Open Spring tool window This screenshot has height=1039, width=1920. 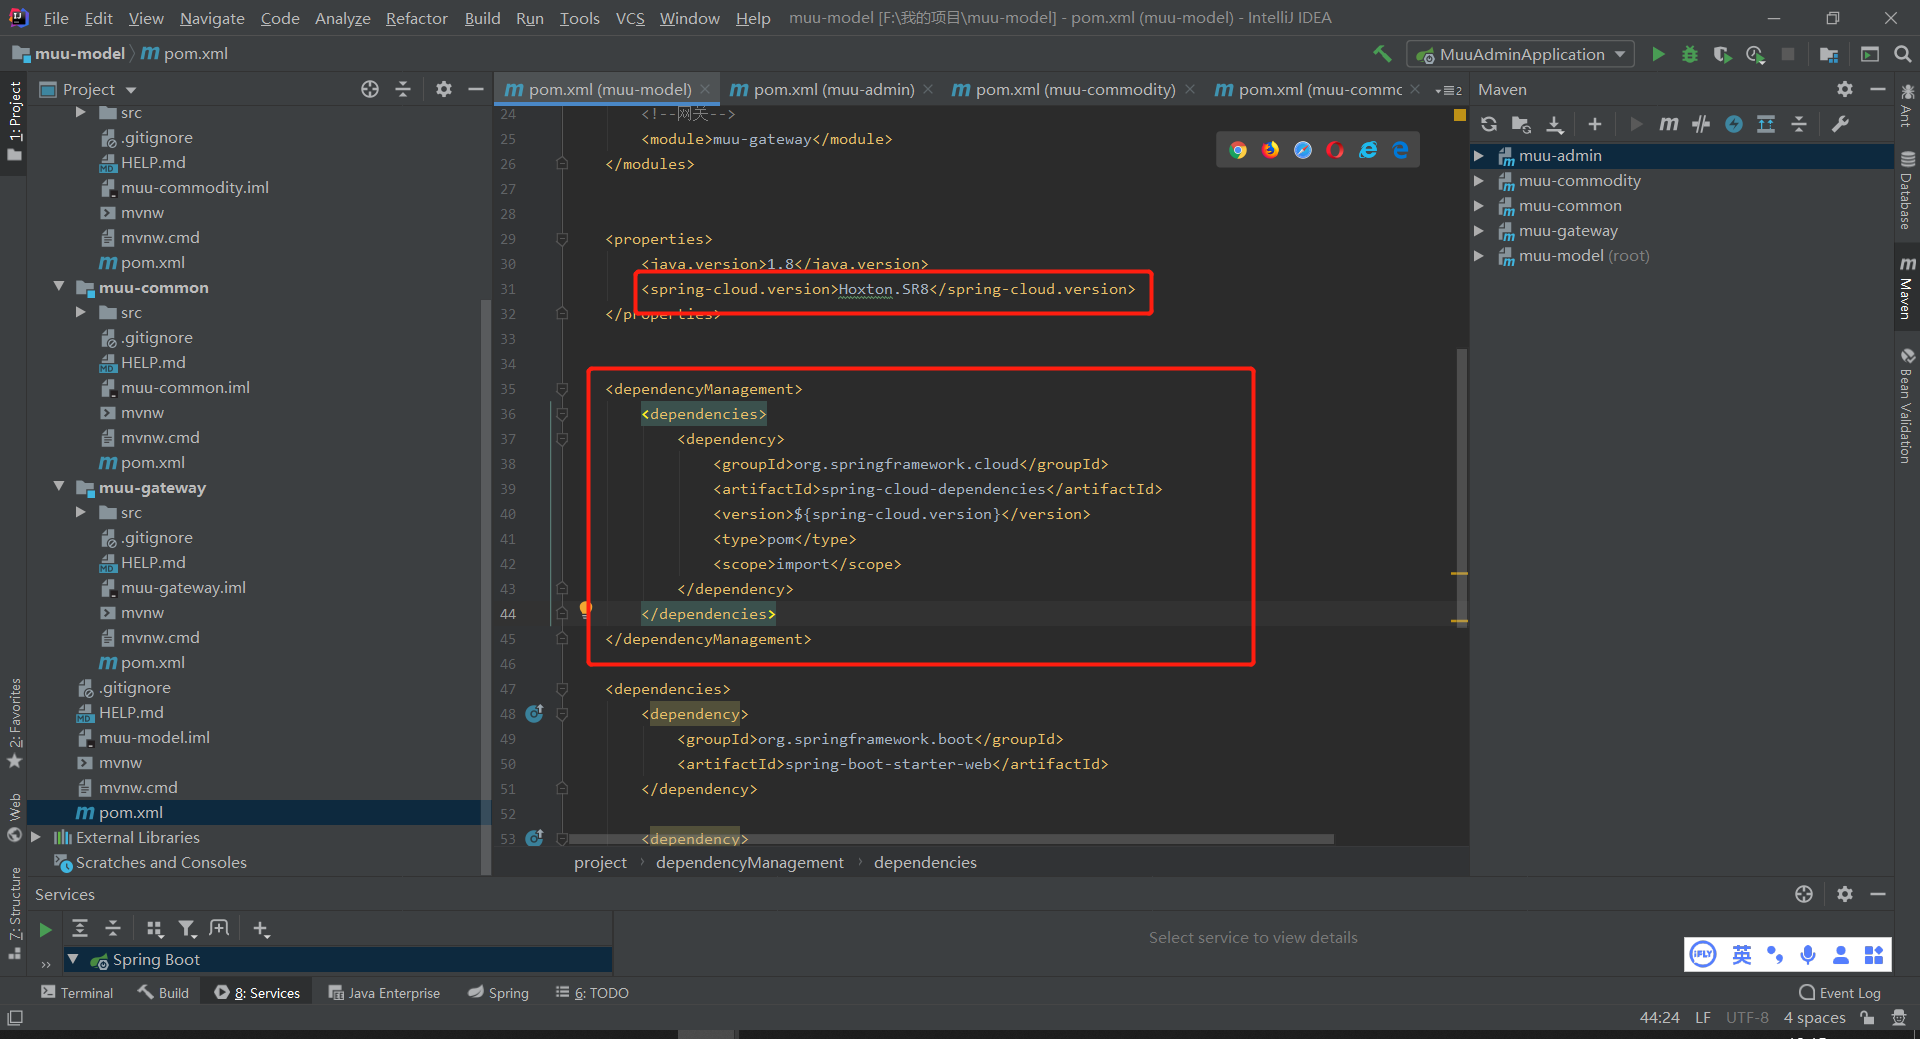(x=498, y=993)
